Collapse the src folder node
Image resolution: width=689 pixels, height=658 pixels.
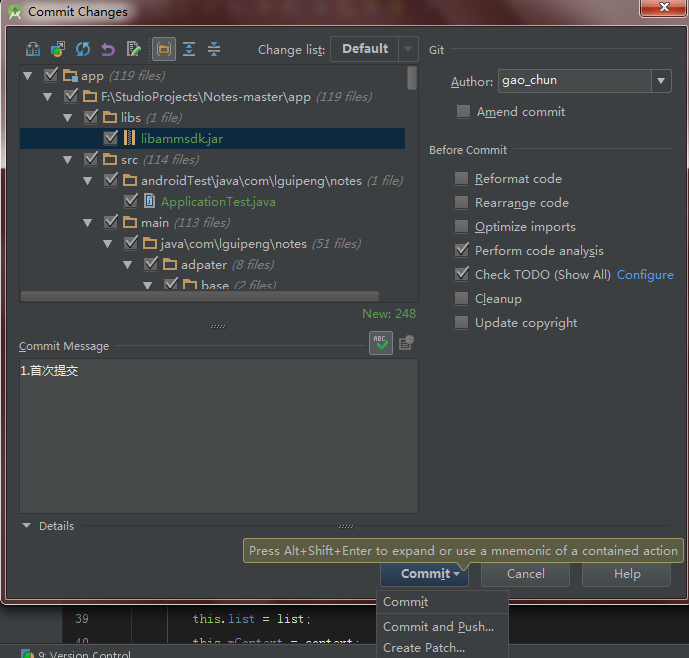(68, 160)
